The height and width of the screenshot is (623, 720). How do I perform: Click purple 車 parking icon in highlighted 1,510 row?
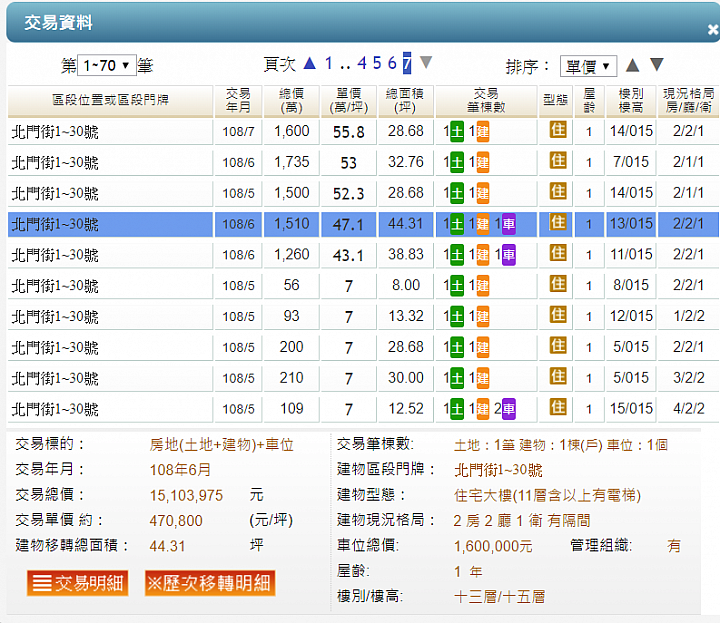[509, 224]
